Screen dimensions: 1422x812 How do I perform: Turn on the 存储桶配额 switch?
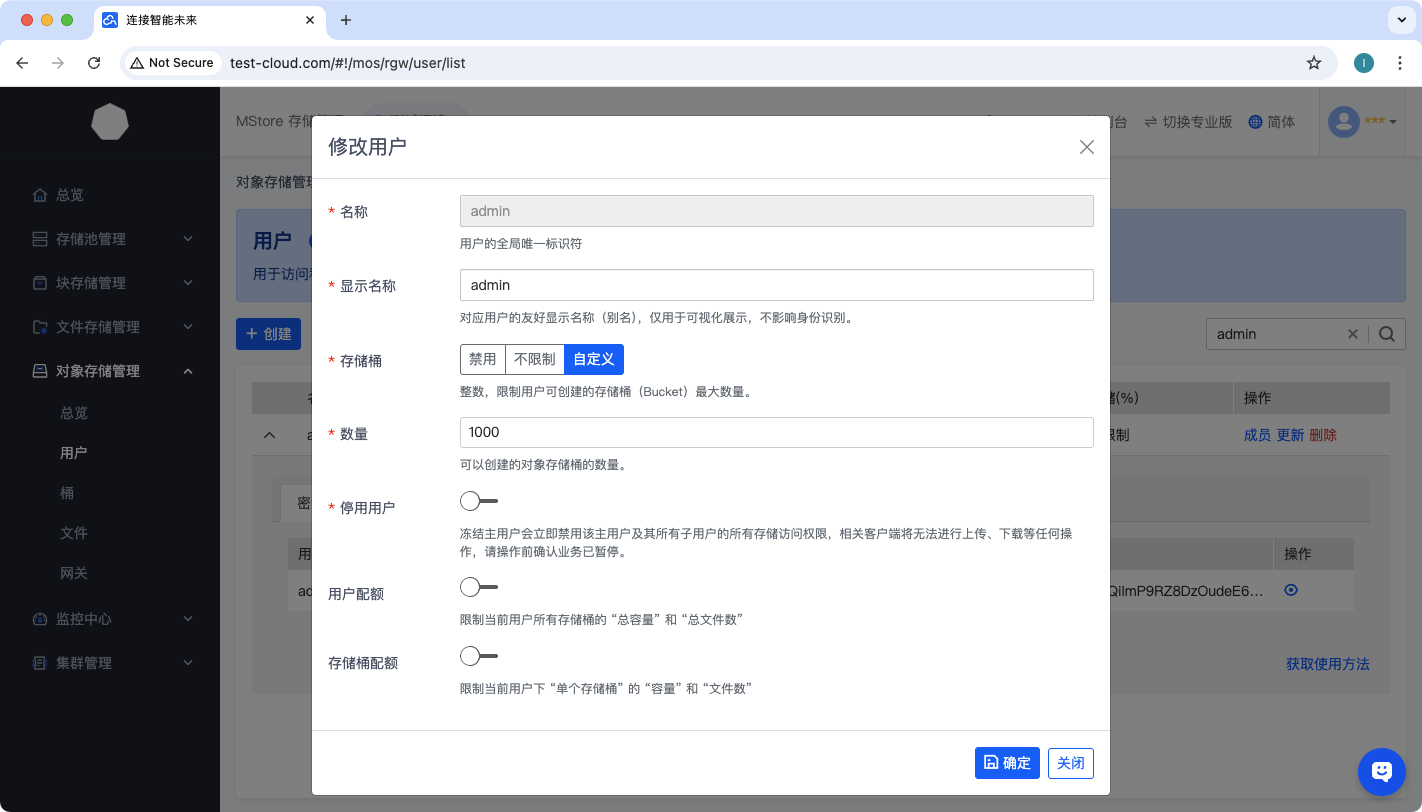479,656
